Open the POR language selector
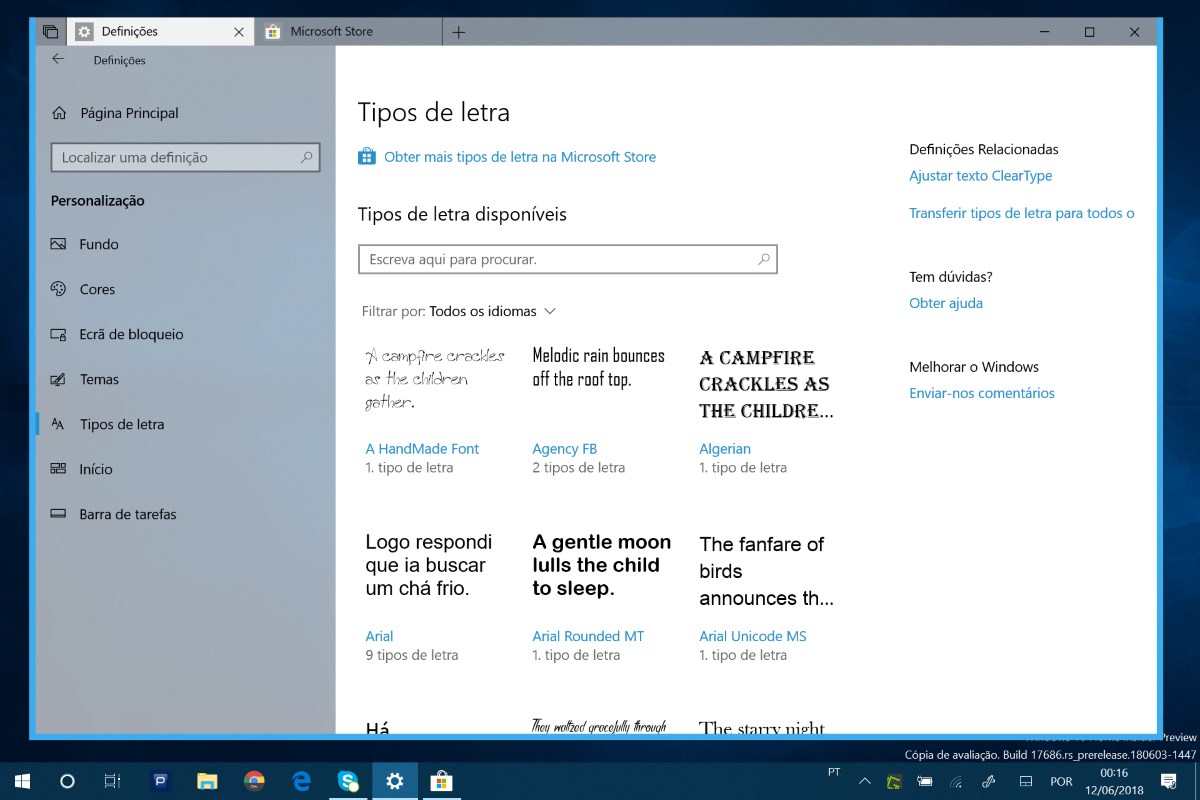1200x800 pixels. click(x=1061, y=781)
